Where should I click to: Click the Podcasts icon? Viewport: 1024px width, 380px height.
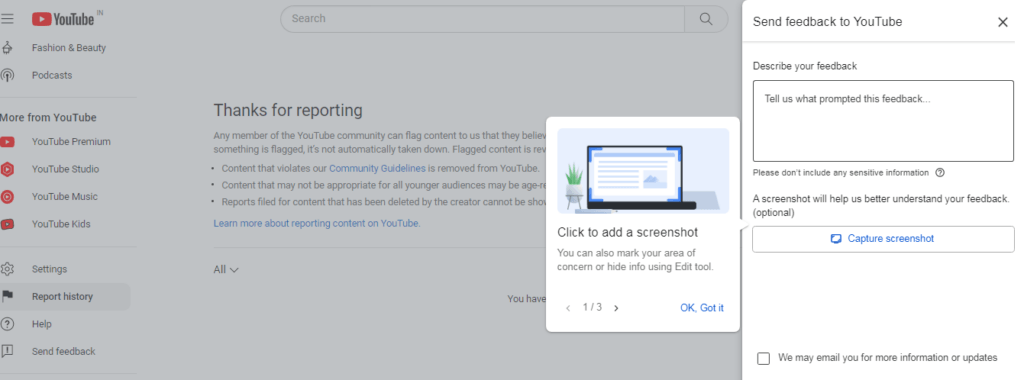tap(7, 75)
